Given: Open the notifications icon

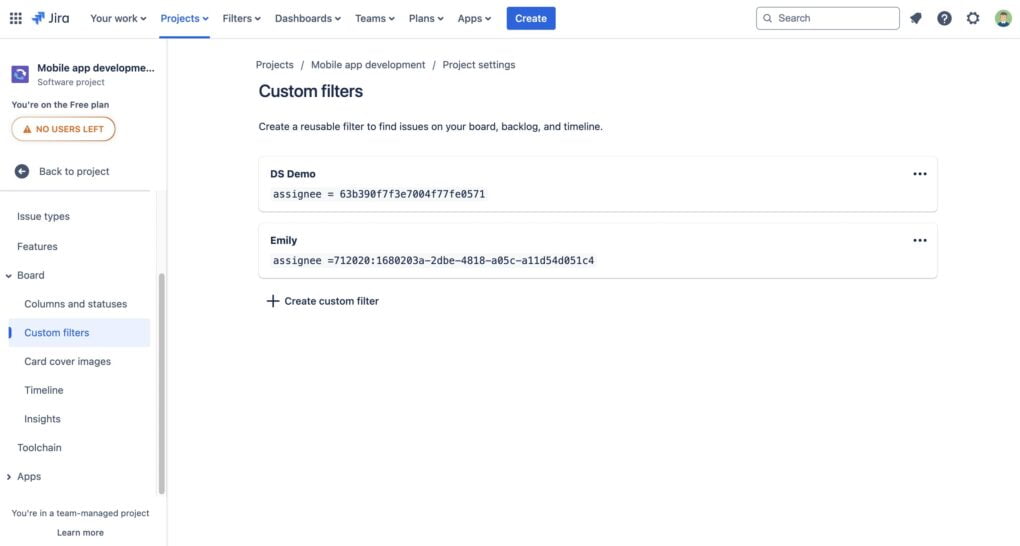Looking at the screenshot, I should click(x=916, y=18).
